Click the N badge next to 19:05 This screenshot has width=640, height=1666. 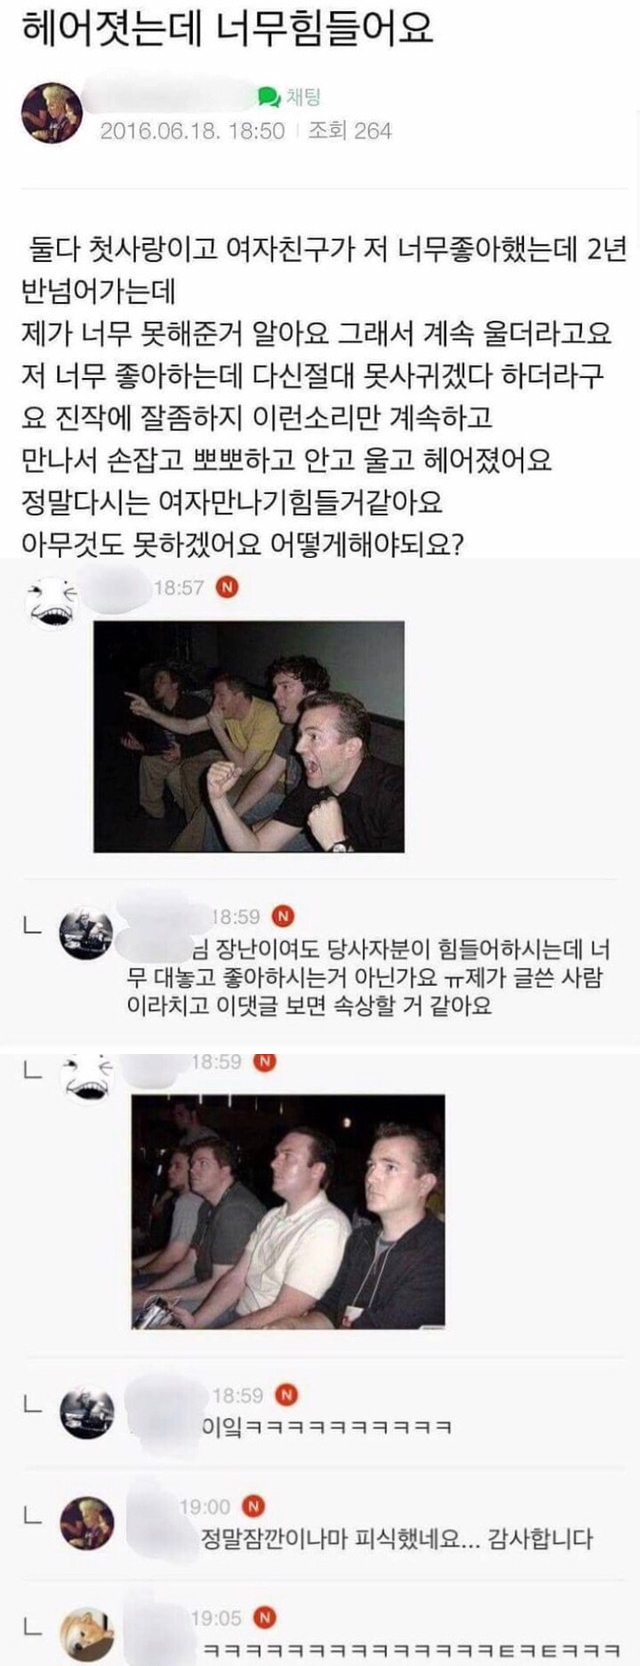pyautogui.click(x=264, y=1618)
